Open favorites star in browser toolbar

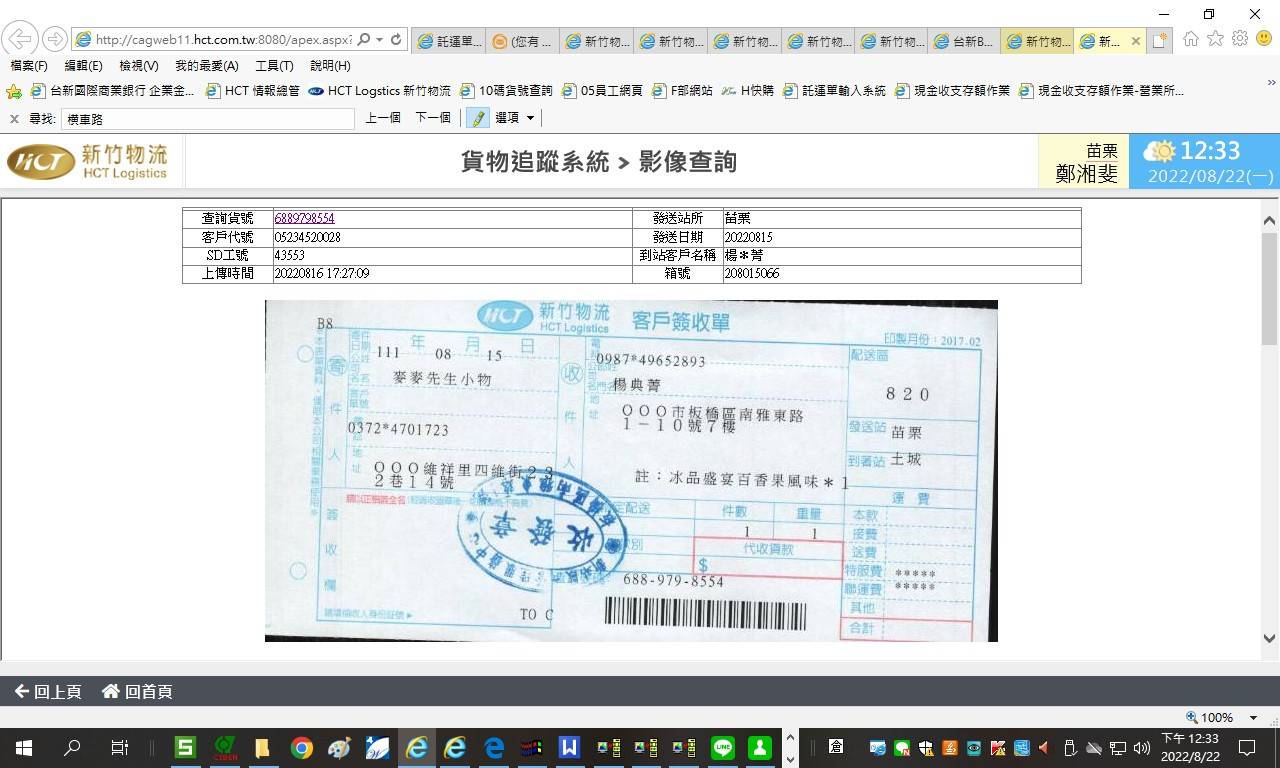pos(1215,39)
